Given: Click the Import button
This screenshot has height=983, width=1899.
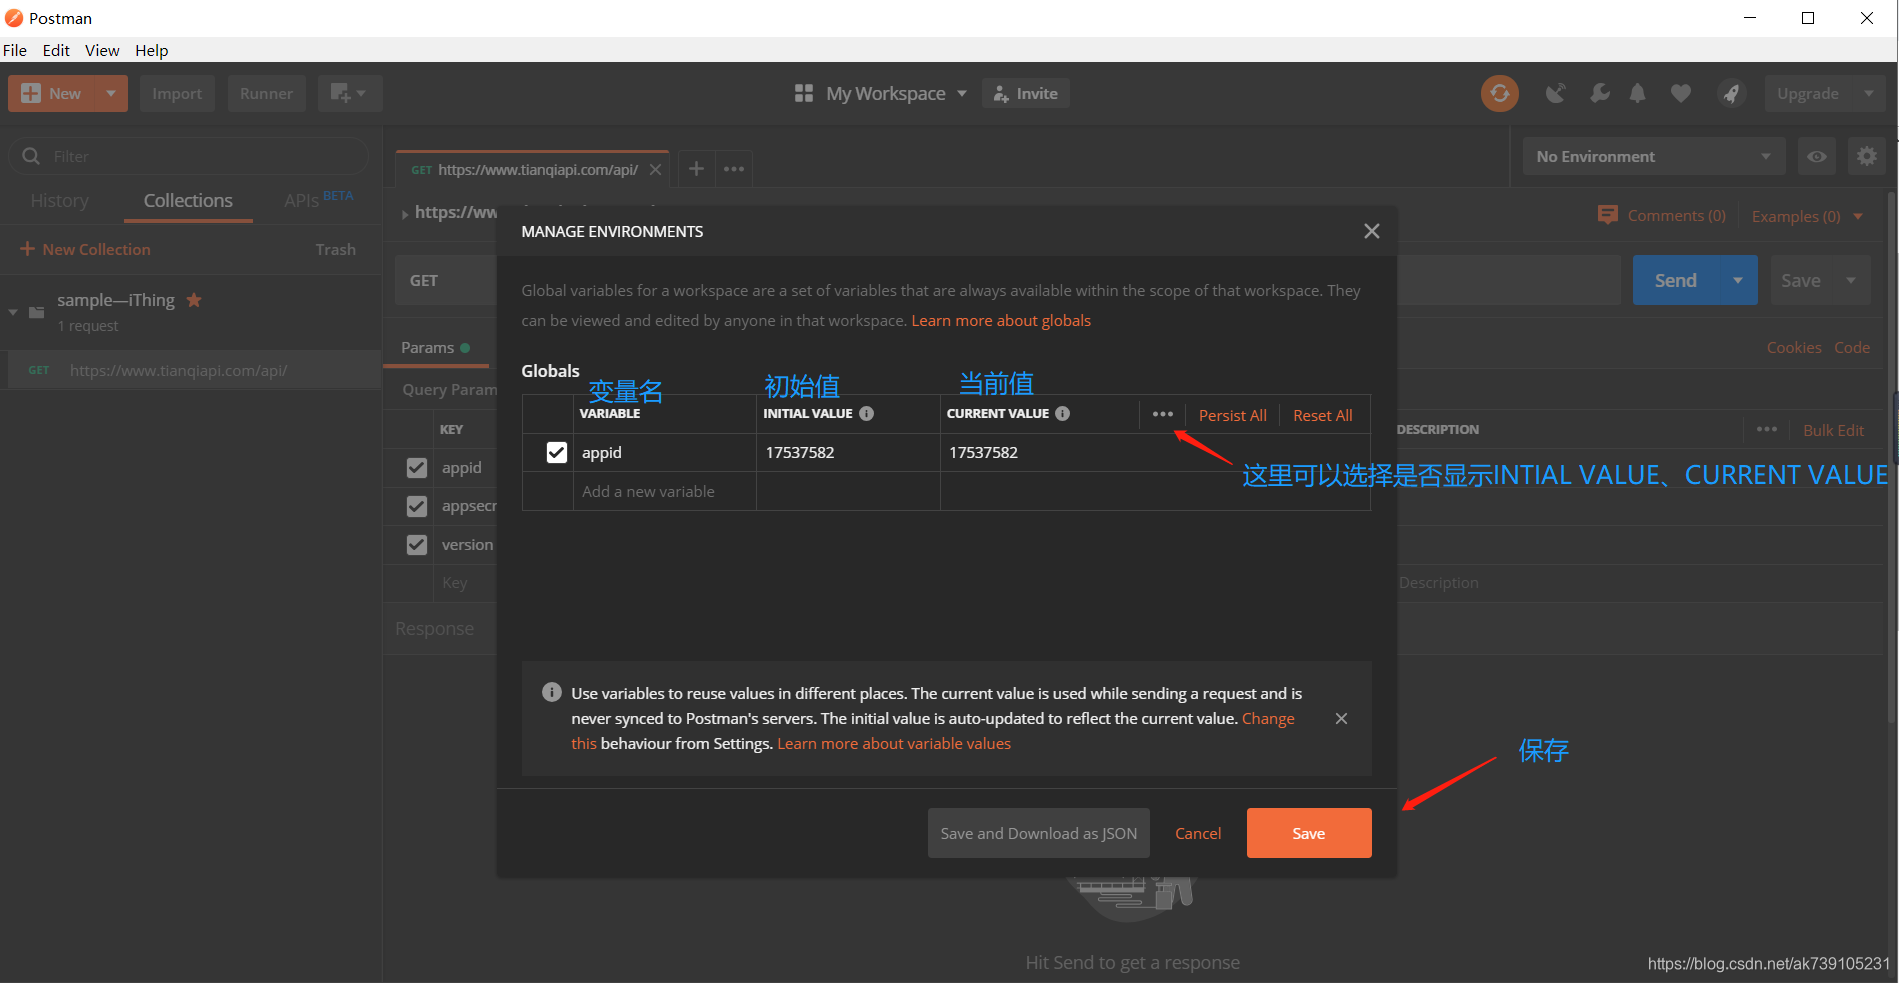Looking at the screenshot, I should point(177,93).
